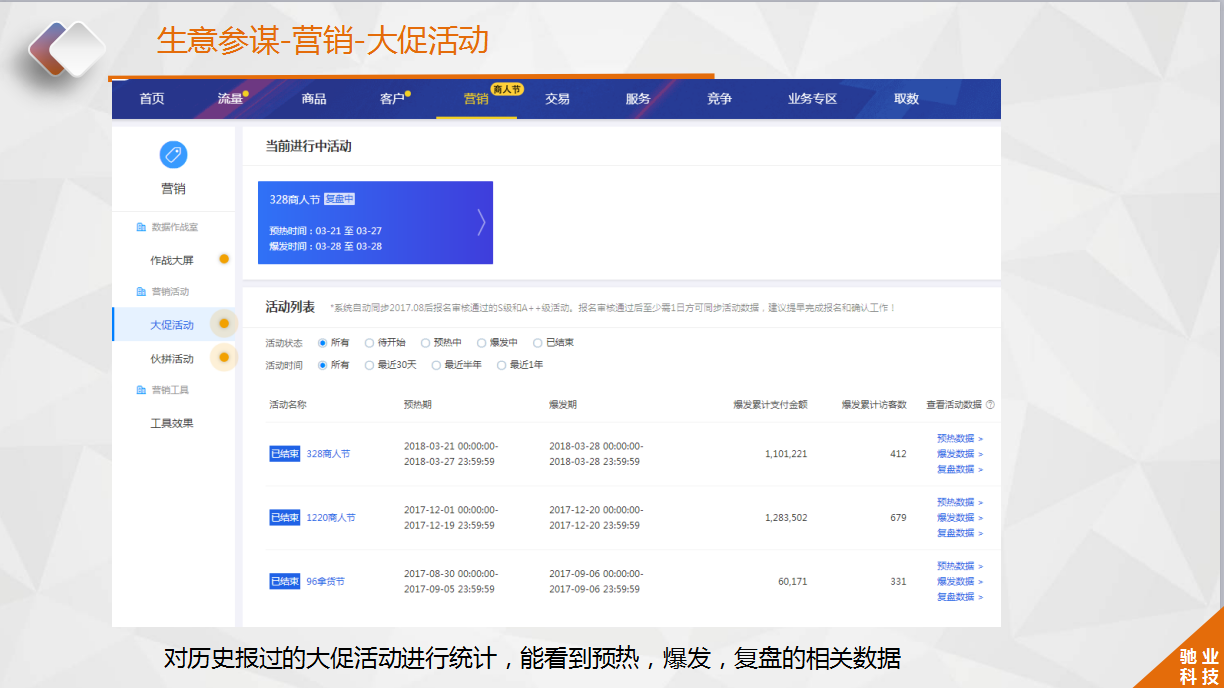Click the 数据作战室 section icon in sidebar
1224x688 pixels.
(x=141, y=228)
